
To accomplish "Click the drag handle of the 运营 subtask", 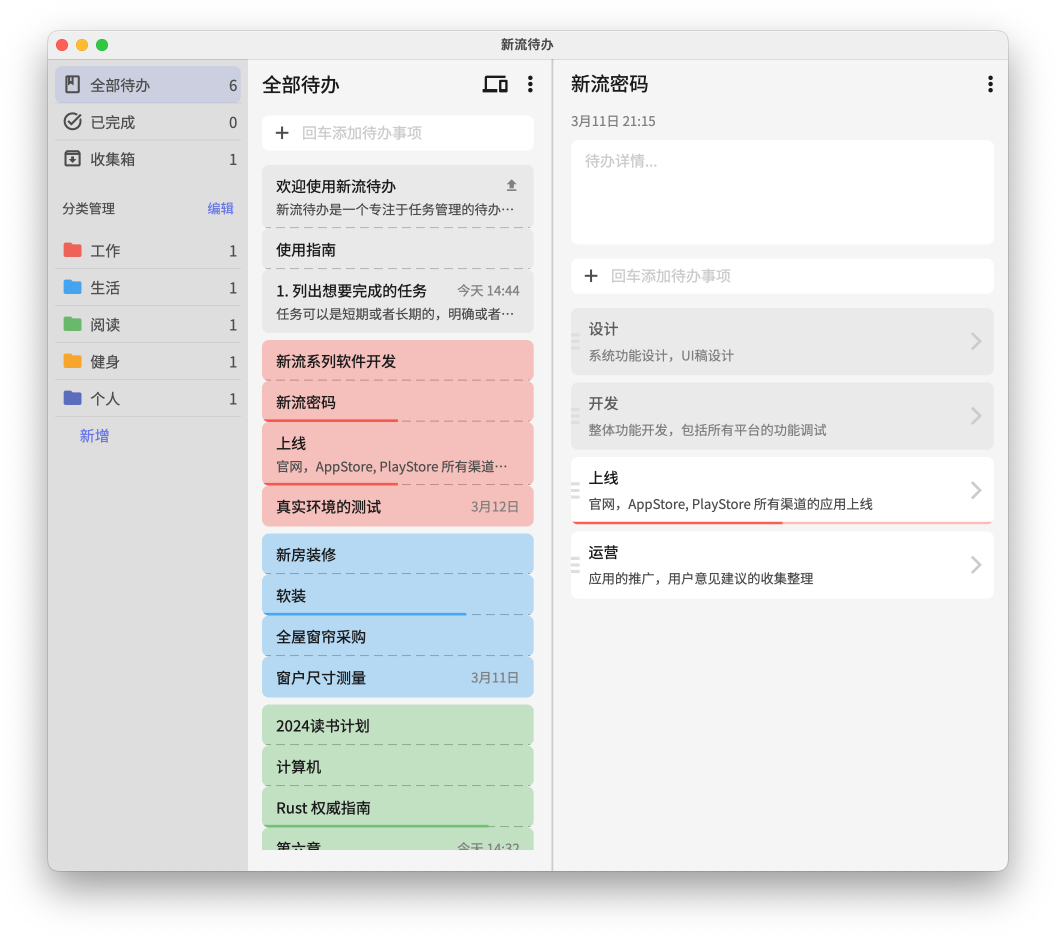I will click(x=575, y=564).
